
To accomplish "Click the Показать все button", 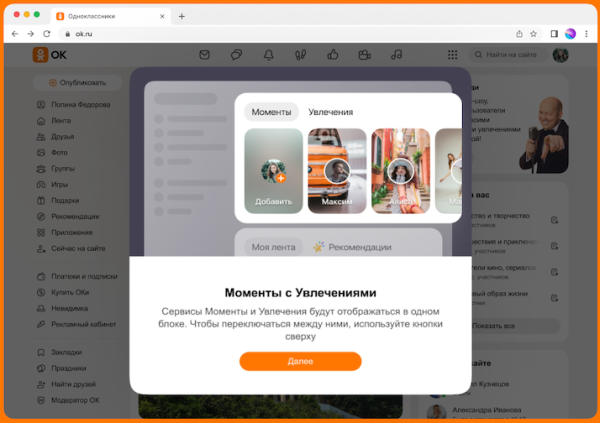I will [515, 326].
